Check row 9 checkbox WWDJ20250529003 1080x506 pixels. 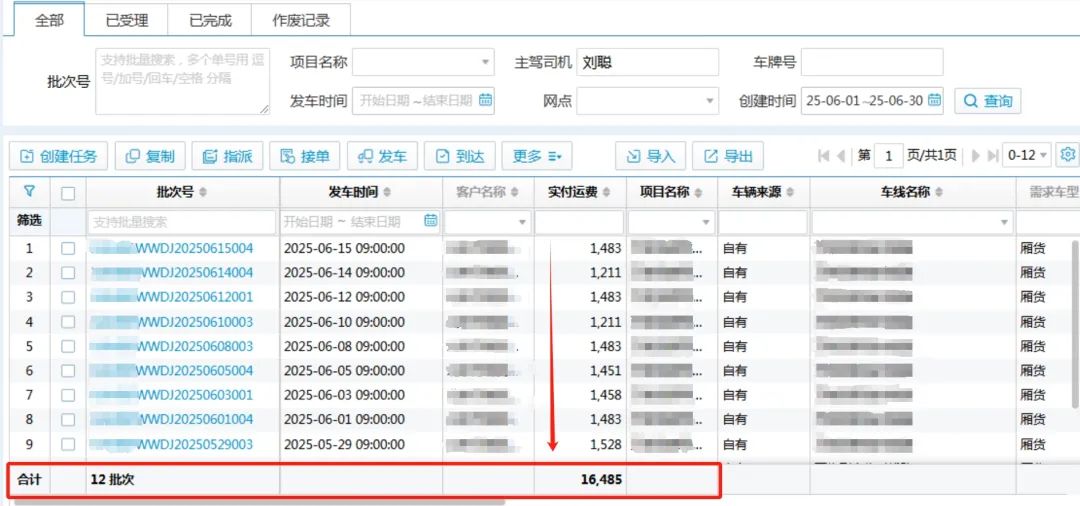coord(68,444)
